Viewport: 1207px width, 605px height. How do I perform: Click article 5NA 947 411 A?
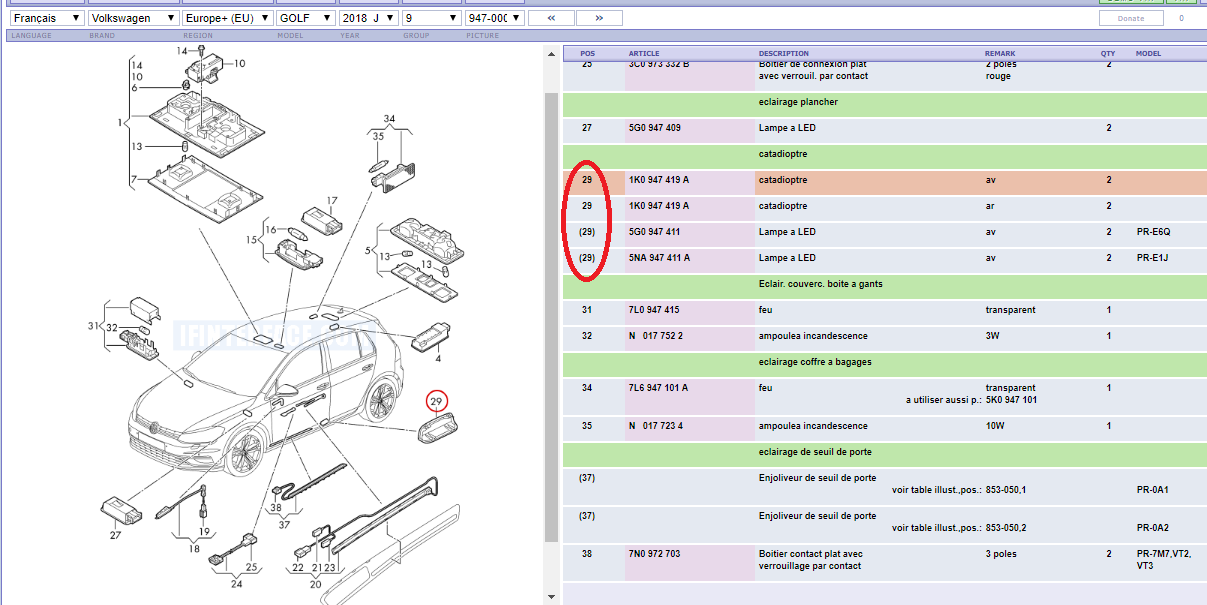coord(659,258)
